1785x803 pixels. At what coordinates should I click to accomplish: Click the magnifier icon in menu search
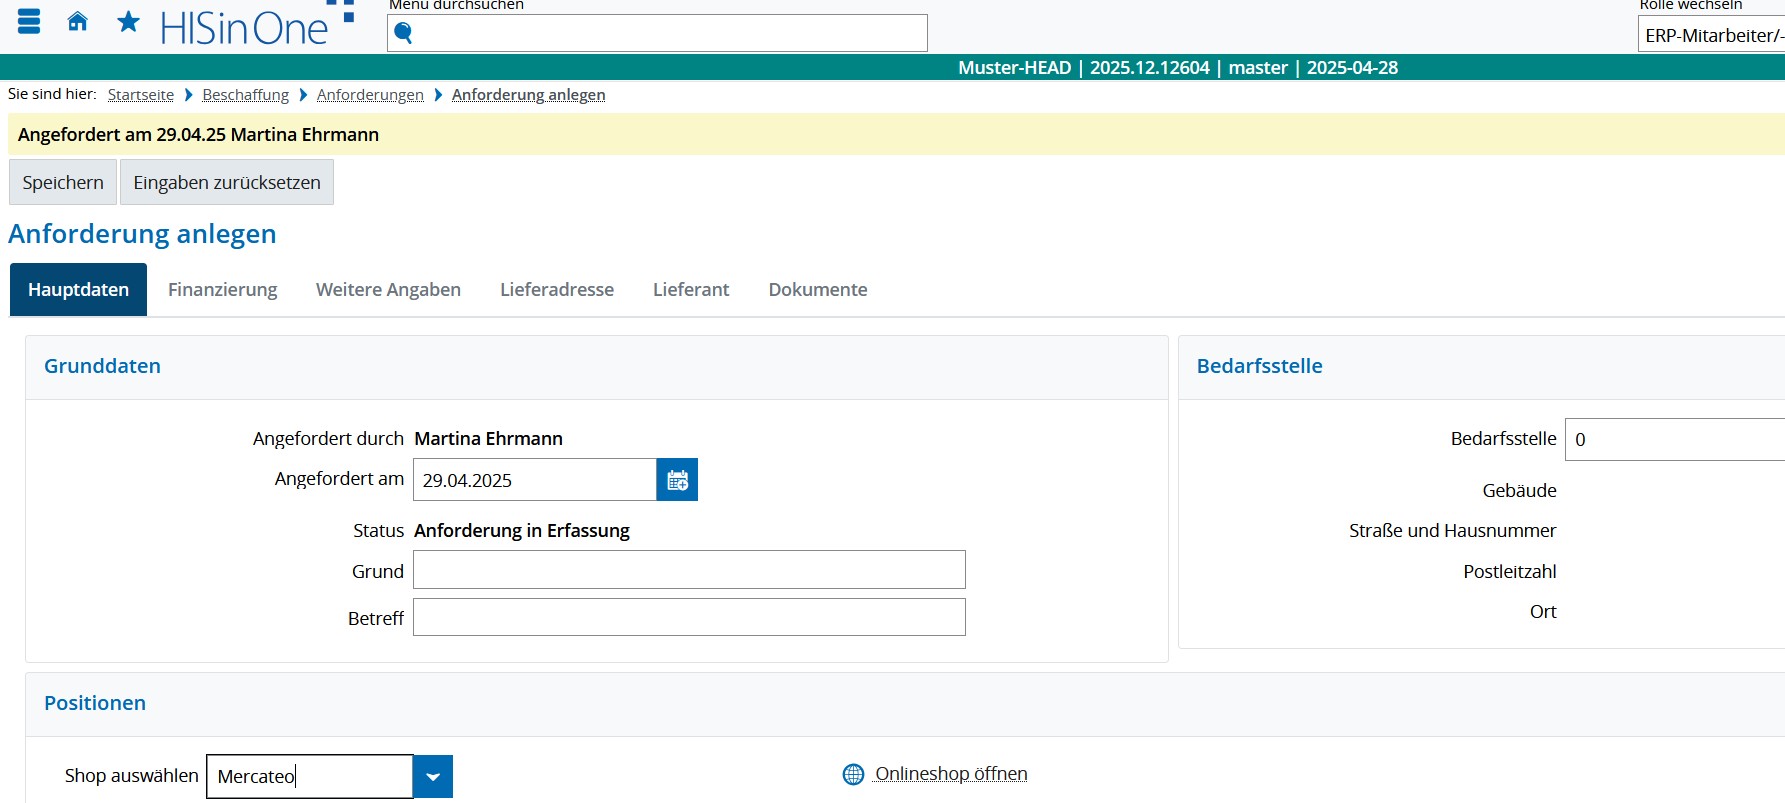point(404,33)
